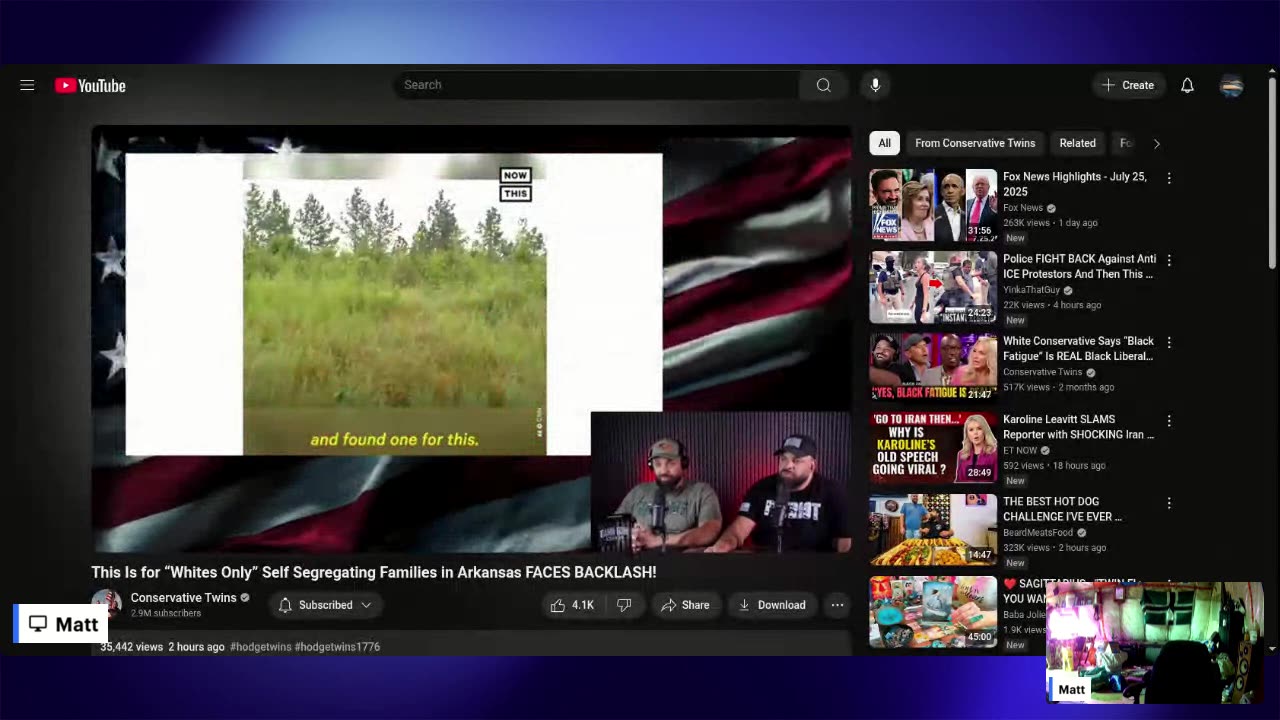Viewport: 1280px width, 720px height.
Task: Click the Share button
Action: 685,605
